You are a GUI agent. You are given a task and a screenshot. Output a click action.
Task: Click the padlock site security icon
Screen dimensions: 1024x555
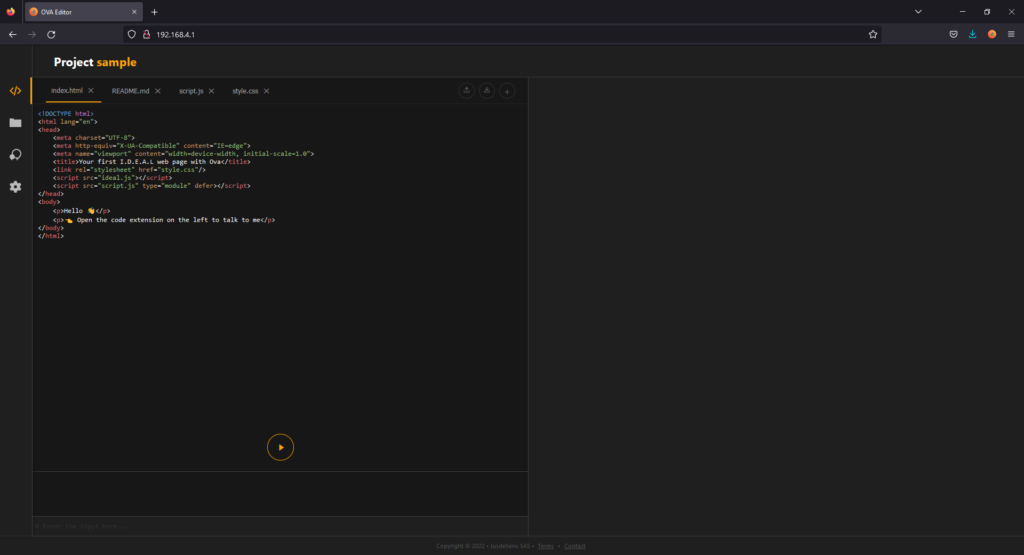click(x=146, y=35)
